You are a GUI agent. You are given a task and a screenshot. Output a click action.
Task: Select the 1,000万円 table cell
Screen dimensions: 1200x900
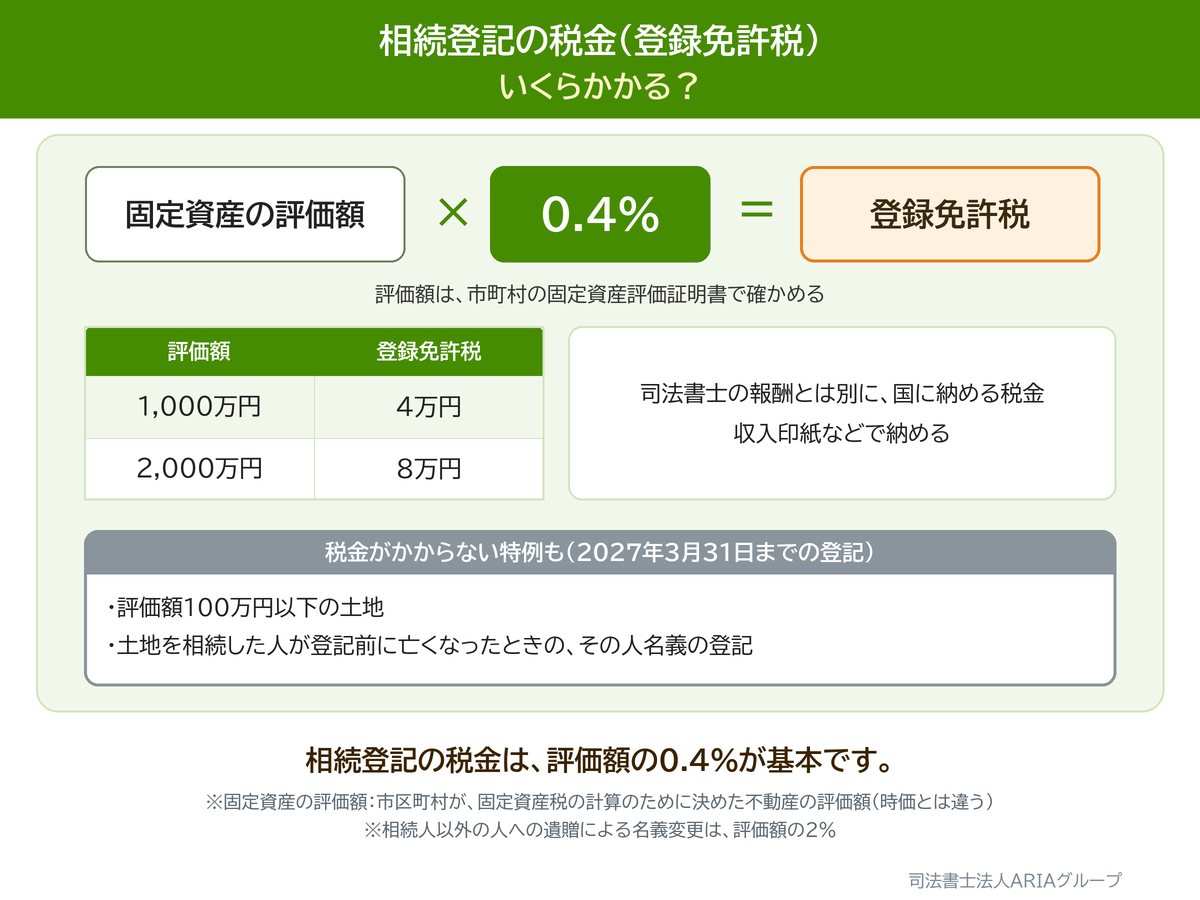200,407
